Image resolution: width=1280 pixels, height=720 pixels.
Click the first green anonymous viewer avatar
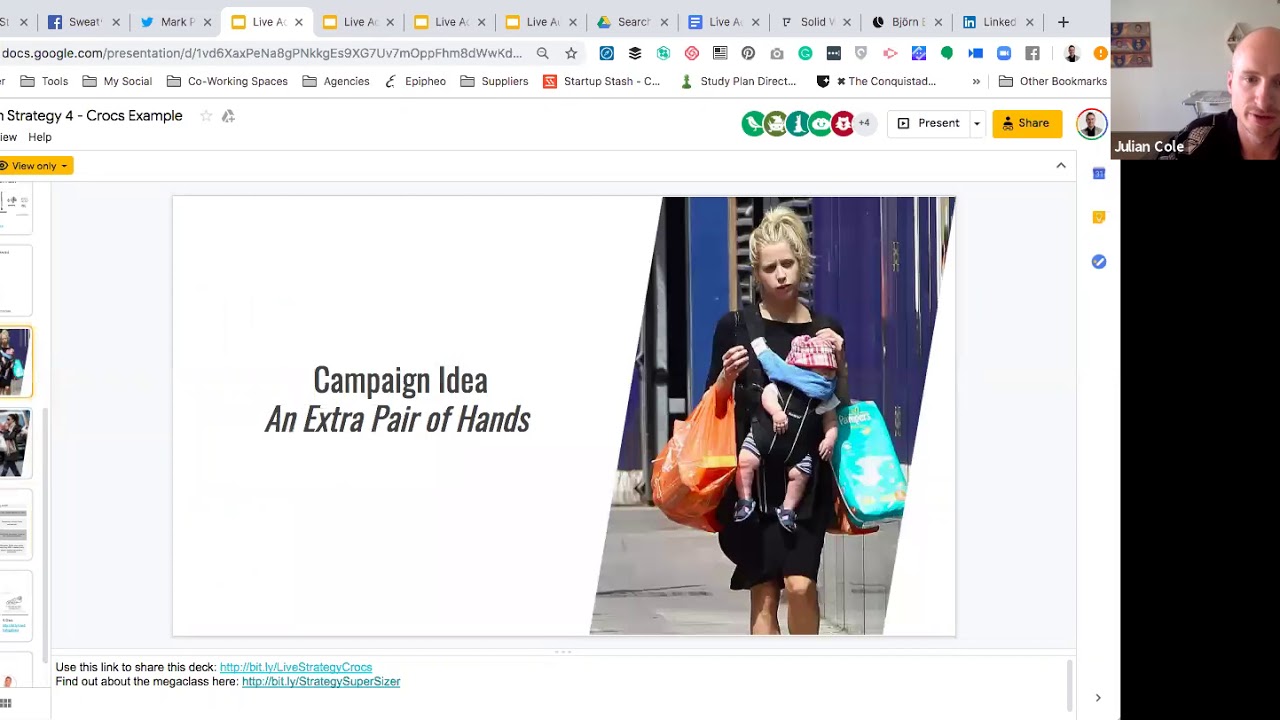click(753, 123)
